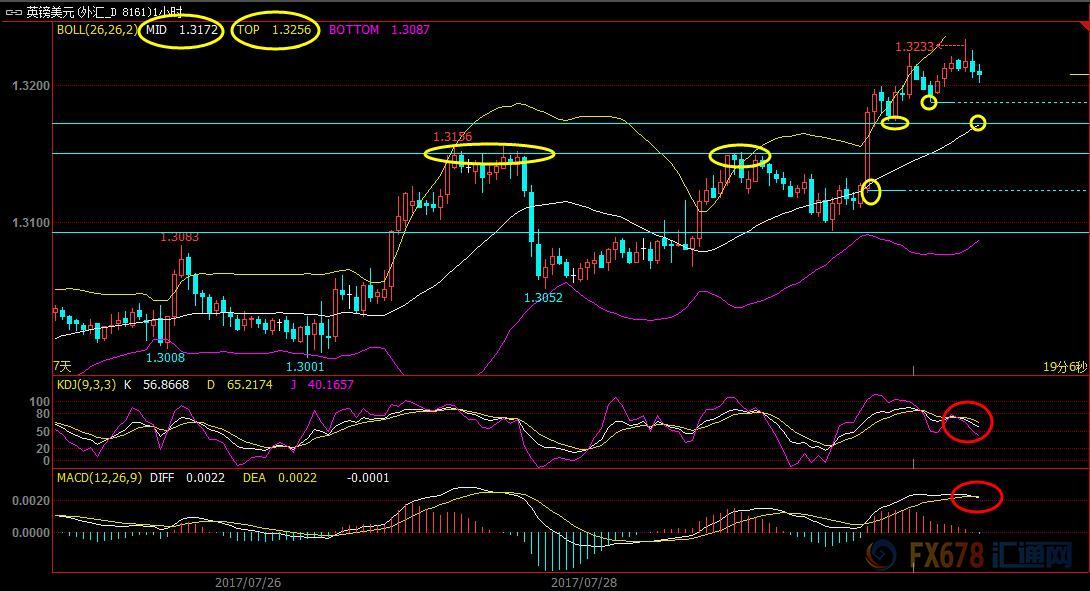Click the 2017/07/28 date label
Viewport: 1090px width, 591px height.
[584, 580]
